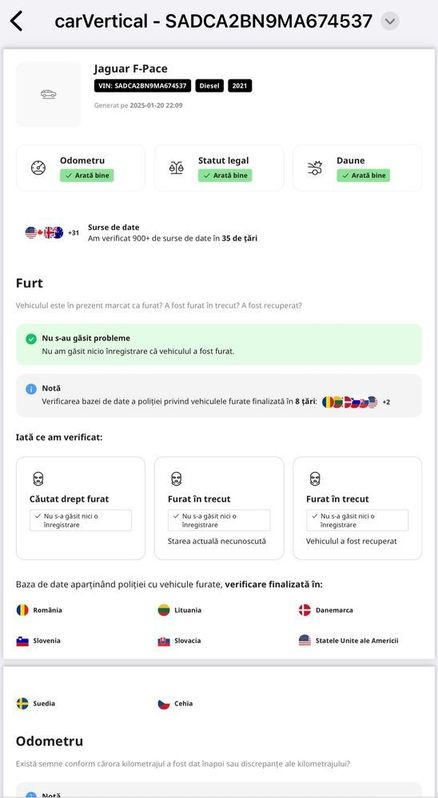Viewport: 438px width, 798px height.
Task: Expand the +2 more countries indicator
Action: [387, 402]
